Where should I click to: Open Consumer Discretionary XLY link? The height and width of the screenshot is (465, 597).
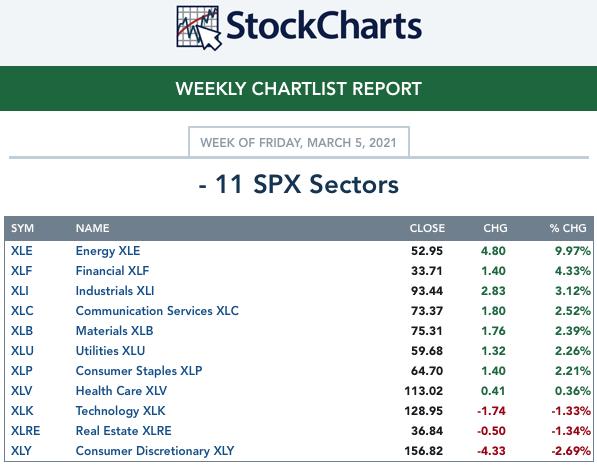coord(155,451)
